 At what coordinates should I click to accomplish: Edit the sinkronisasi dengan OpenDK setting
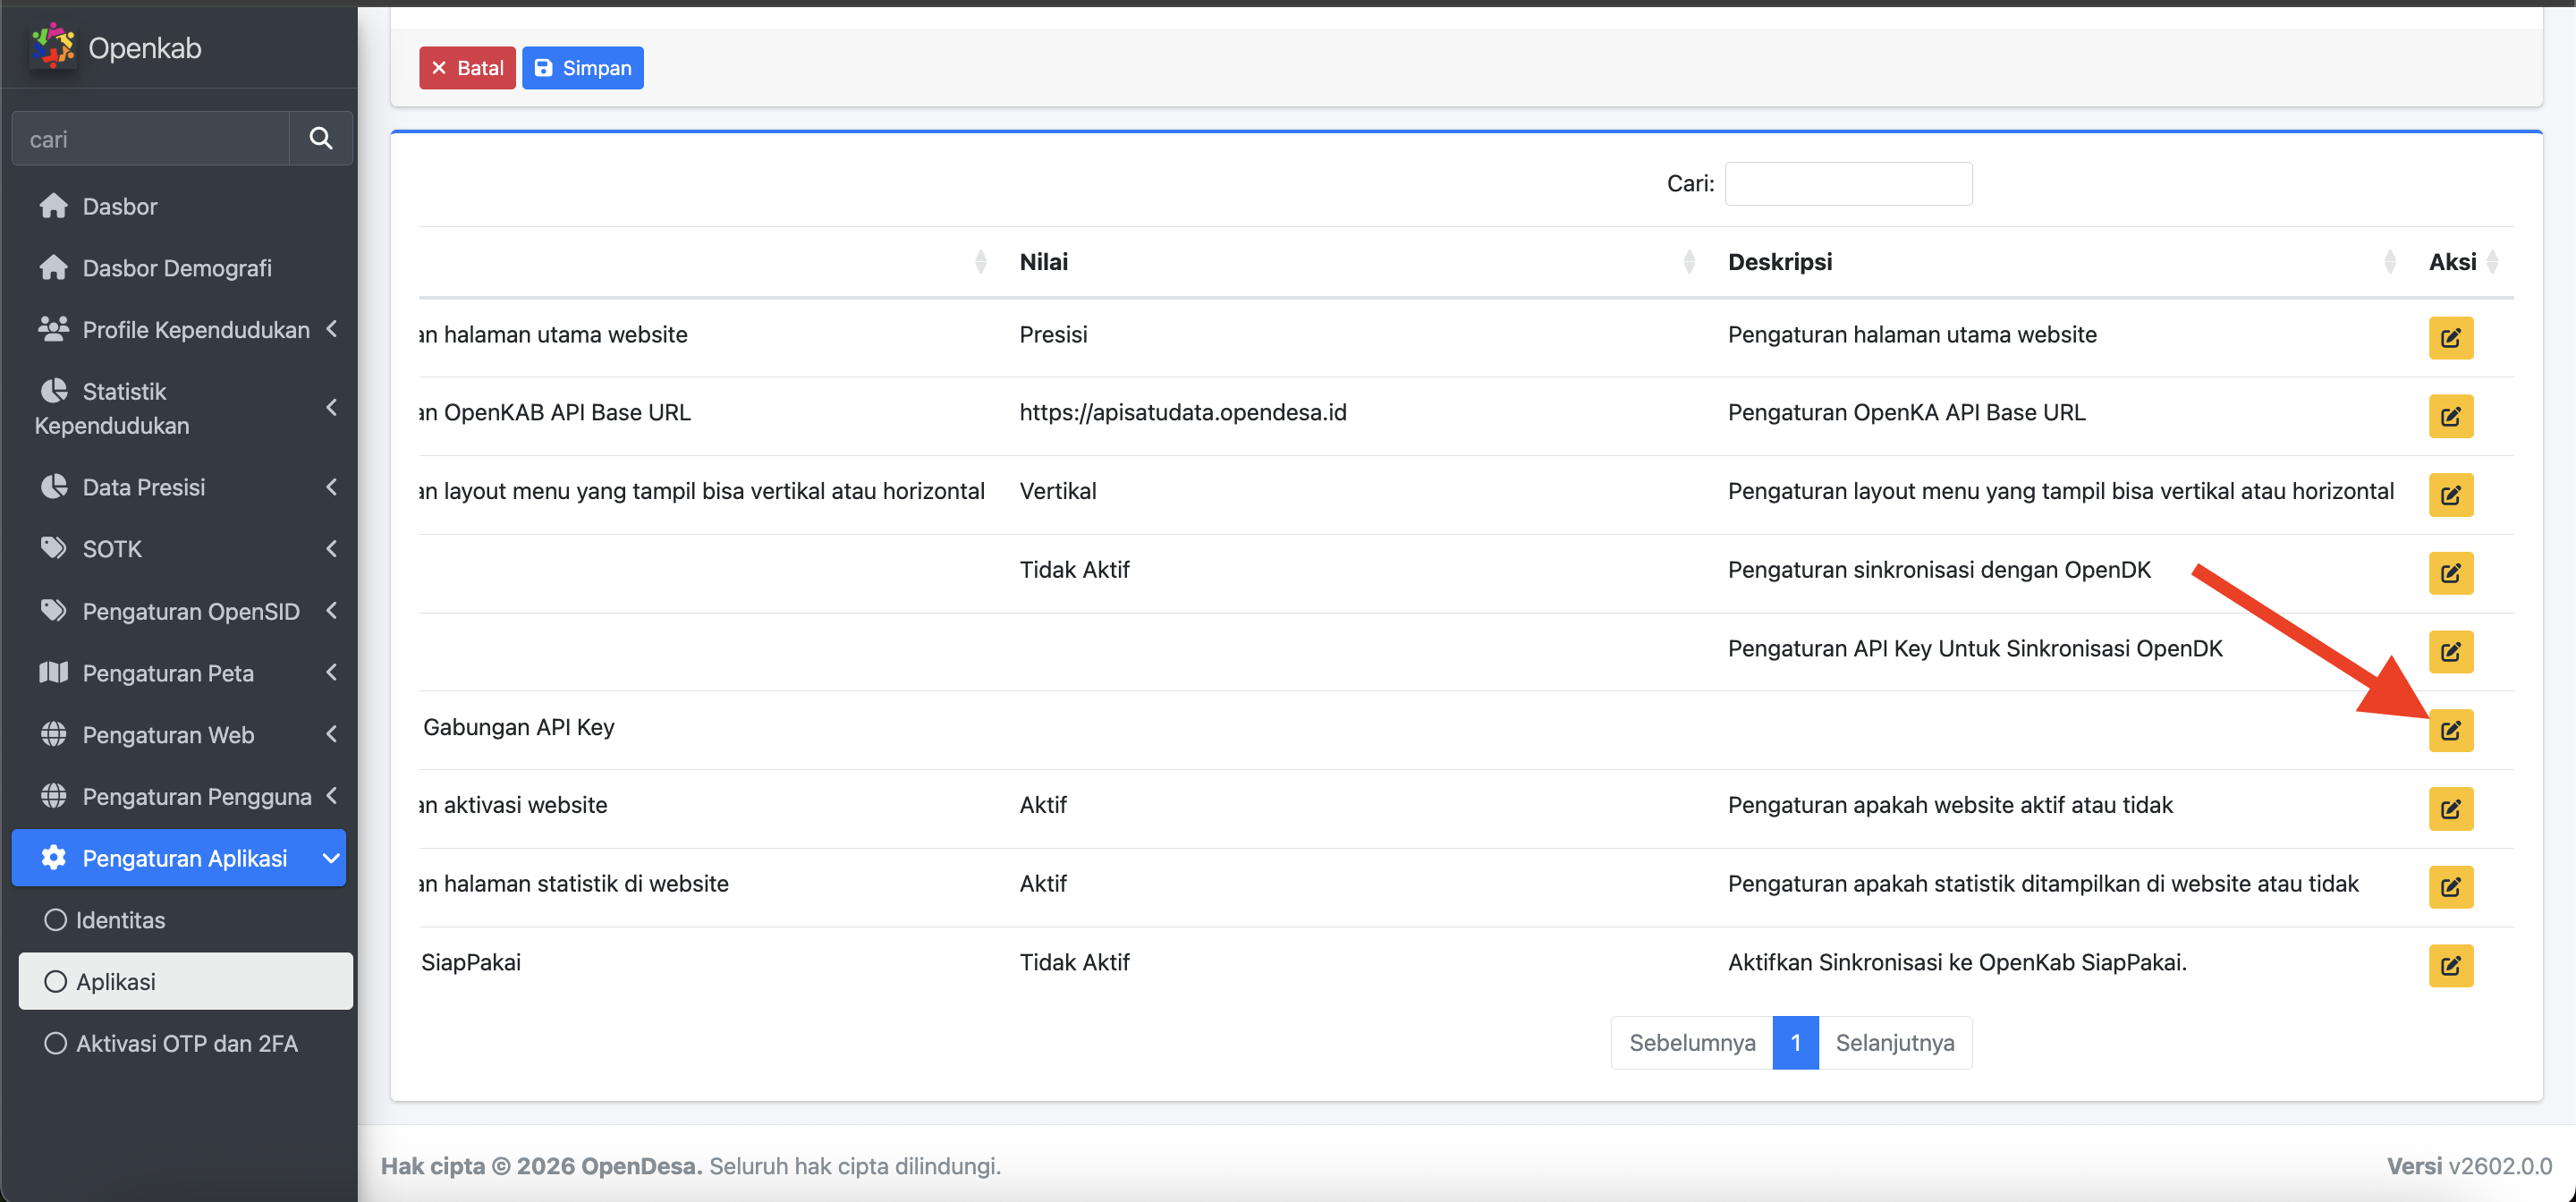pos(2450,573)
